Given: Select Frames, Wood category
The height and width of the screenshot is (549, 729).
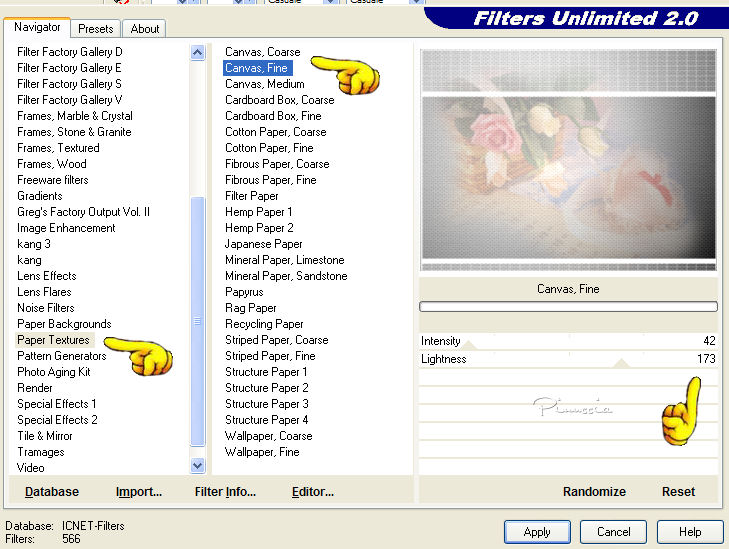Looking at the screenshot, I should (x=52, y=164).
